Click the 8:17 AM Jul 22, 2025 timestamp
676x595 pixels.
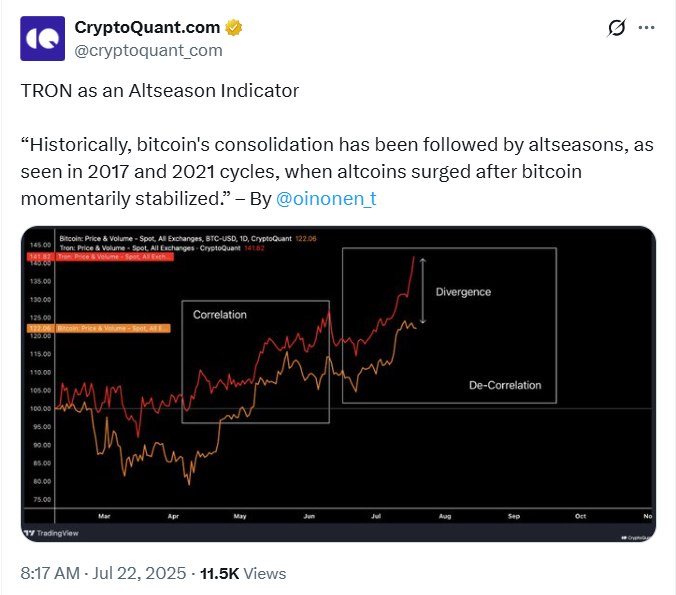tap(103, 573)
